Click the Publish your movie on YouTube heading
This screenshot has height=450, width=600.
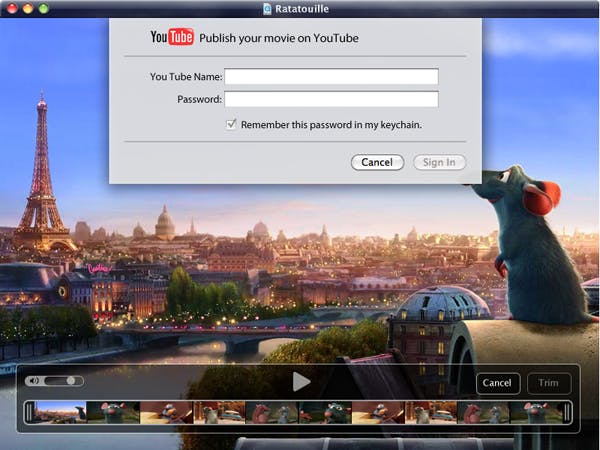point(279,38)
